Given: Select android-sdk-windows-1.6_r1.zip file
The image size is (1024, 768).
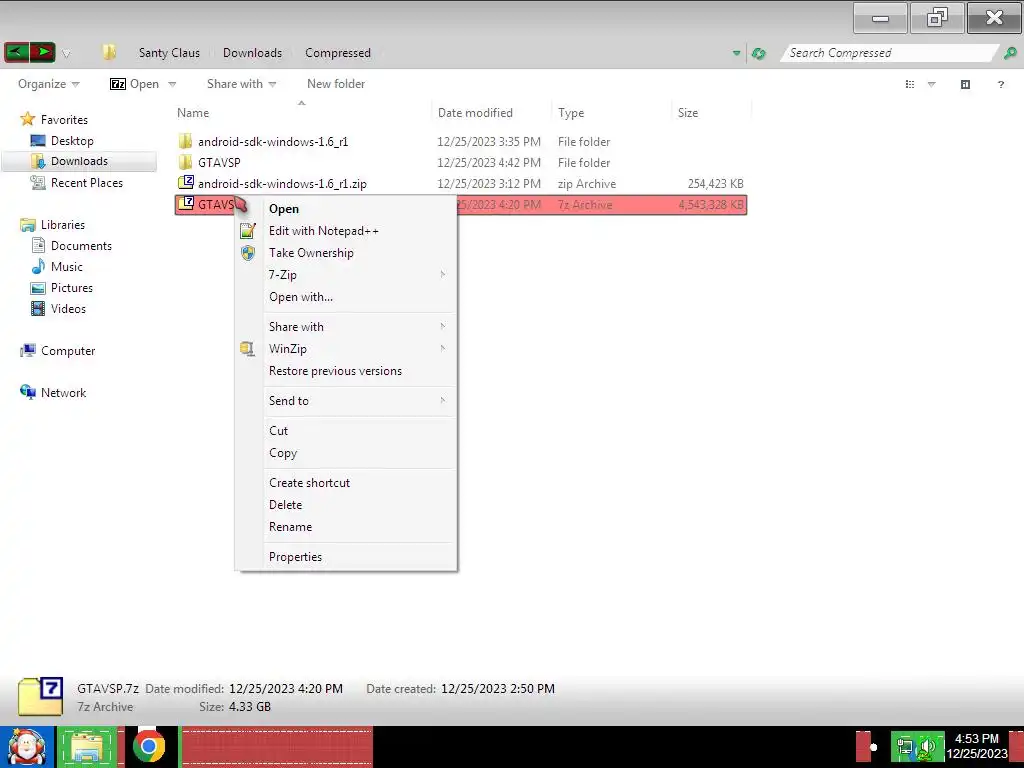Looking at the screenshot, I should point(461,184).
